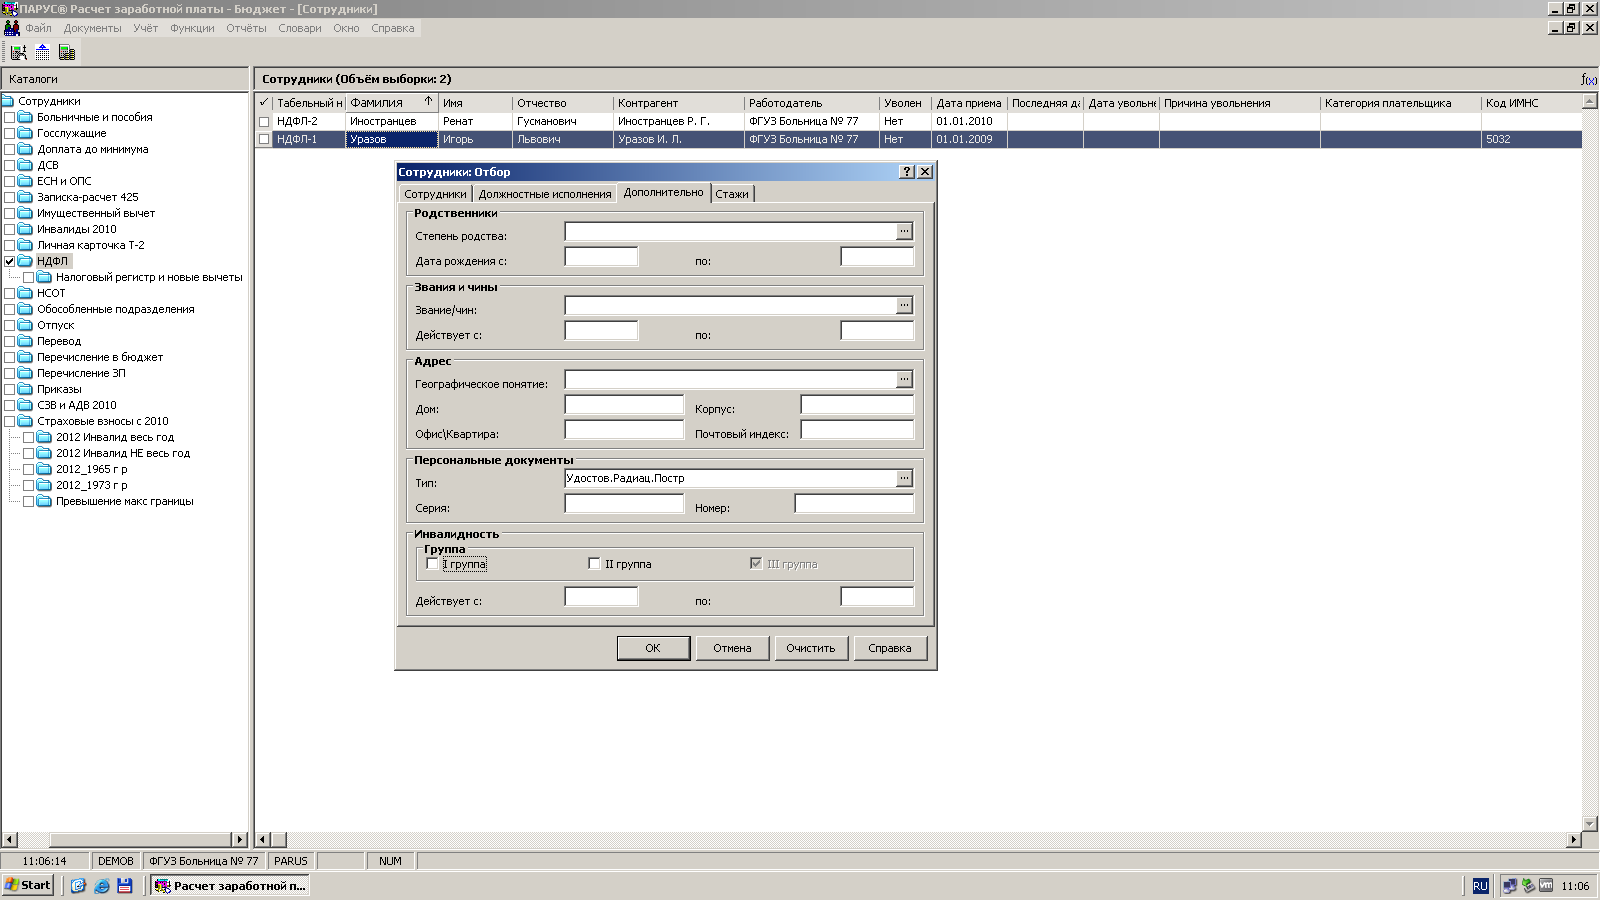Select the Налоговый регистр и новые вычеты folder
This screenshot has width=1600, height=900.
click(149, 277)
